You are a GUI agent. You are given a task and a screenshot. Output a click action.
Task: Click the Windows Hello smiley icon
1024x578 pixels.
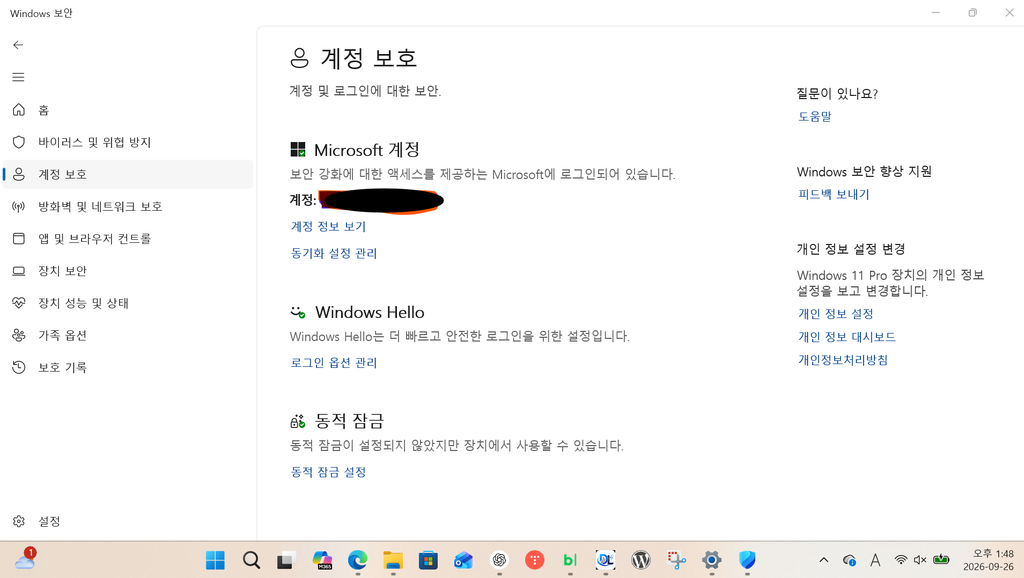tap(298, 312)
